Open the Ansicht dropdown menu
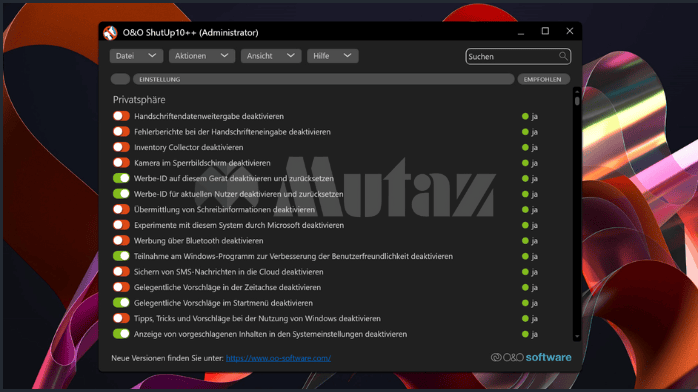 (271, 56)
